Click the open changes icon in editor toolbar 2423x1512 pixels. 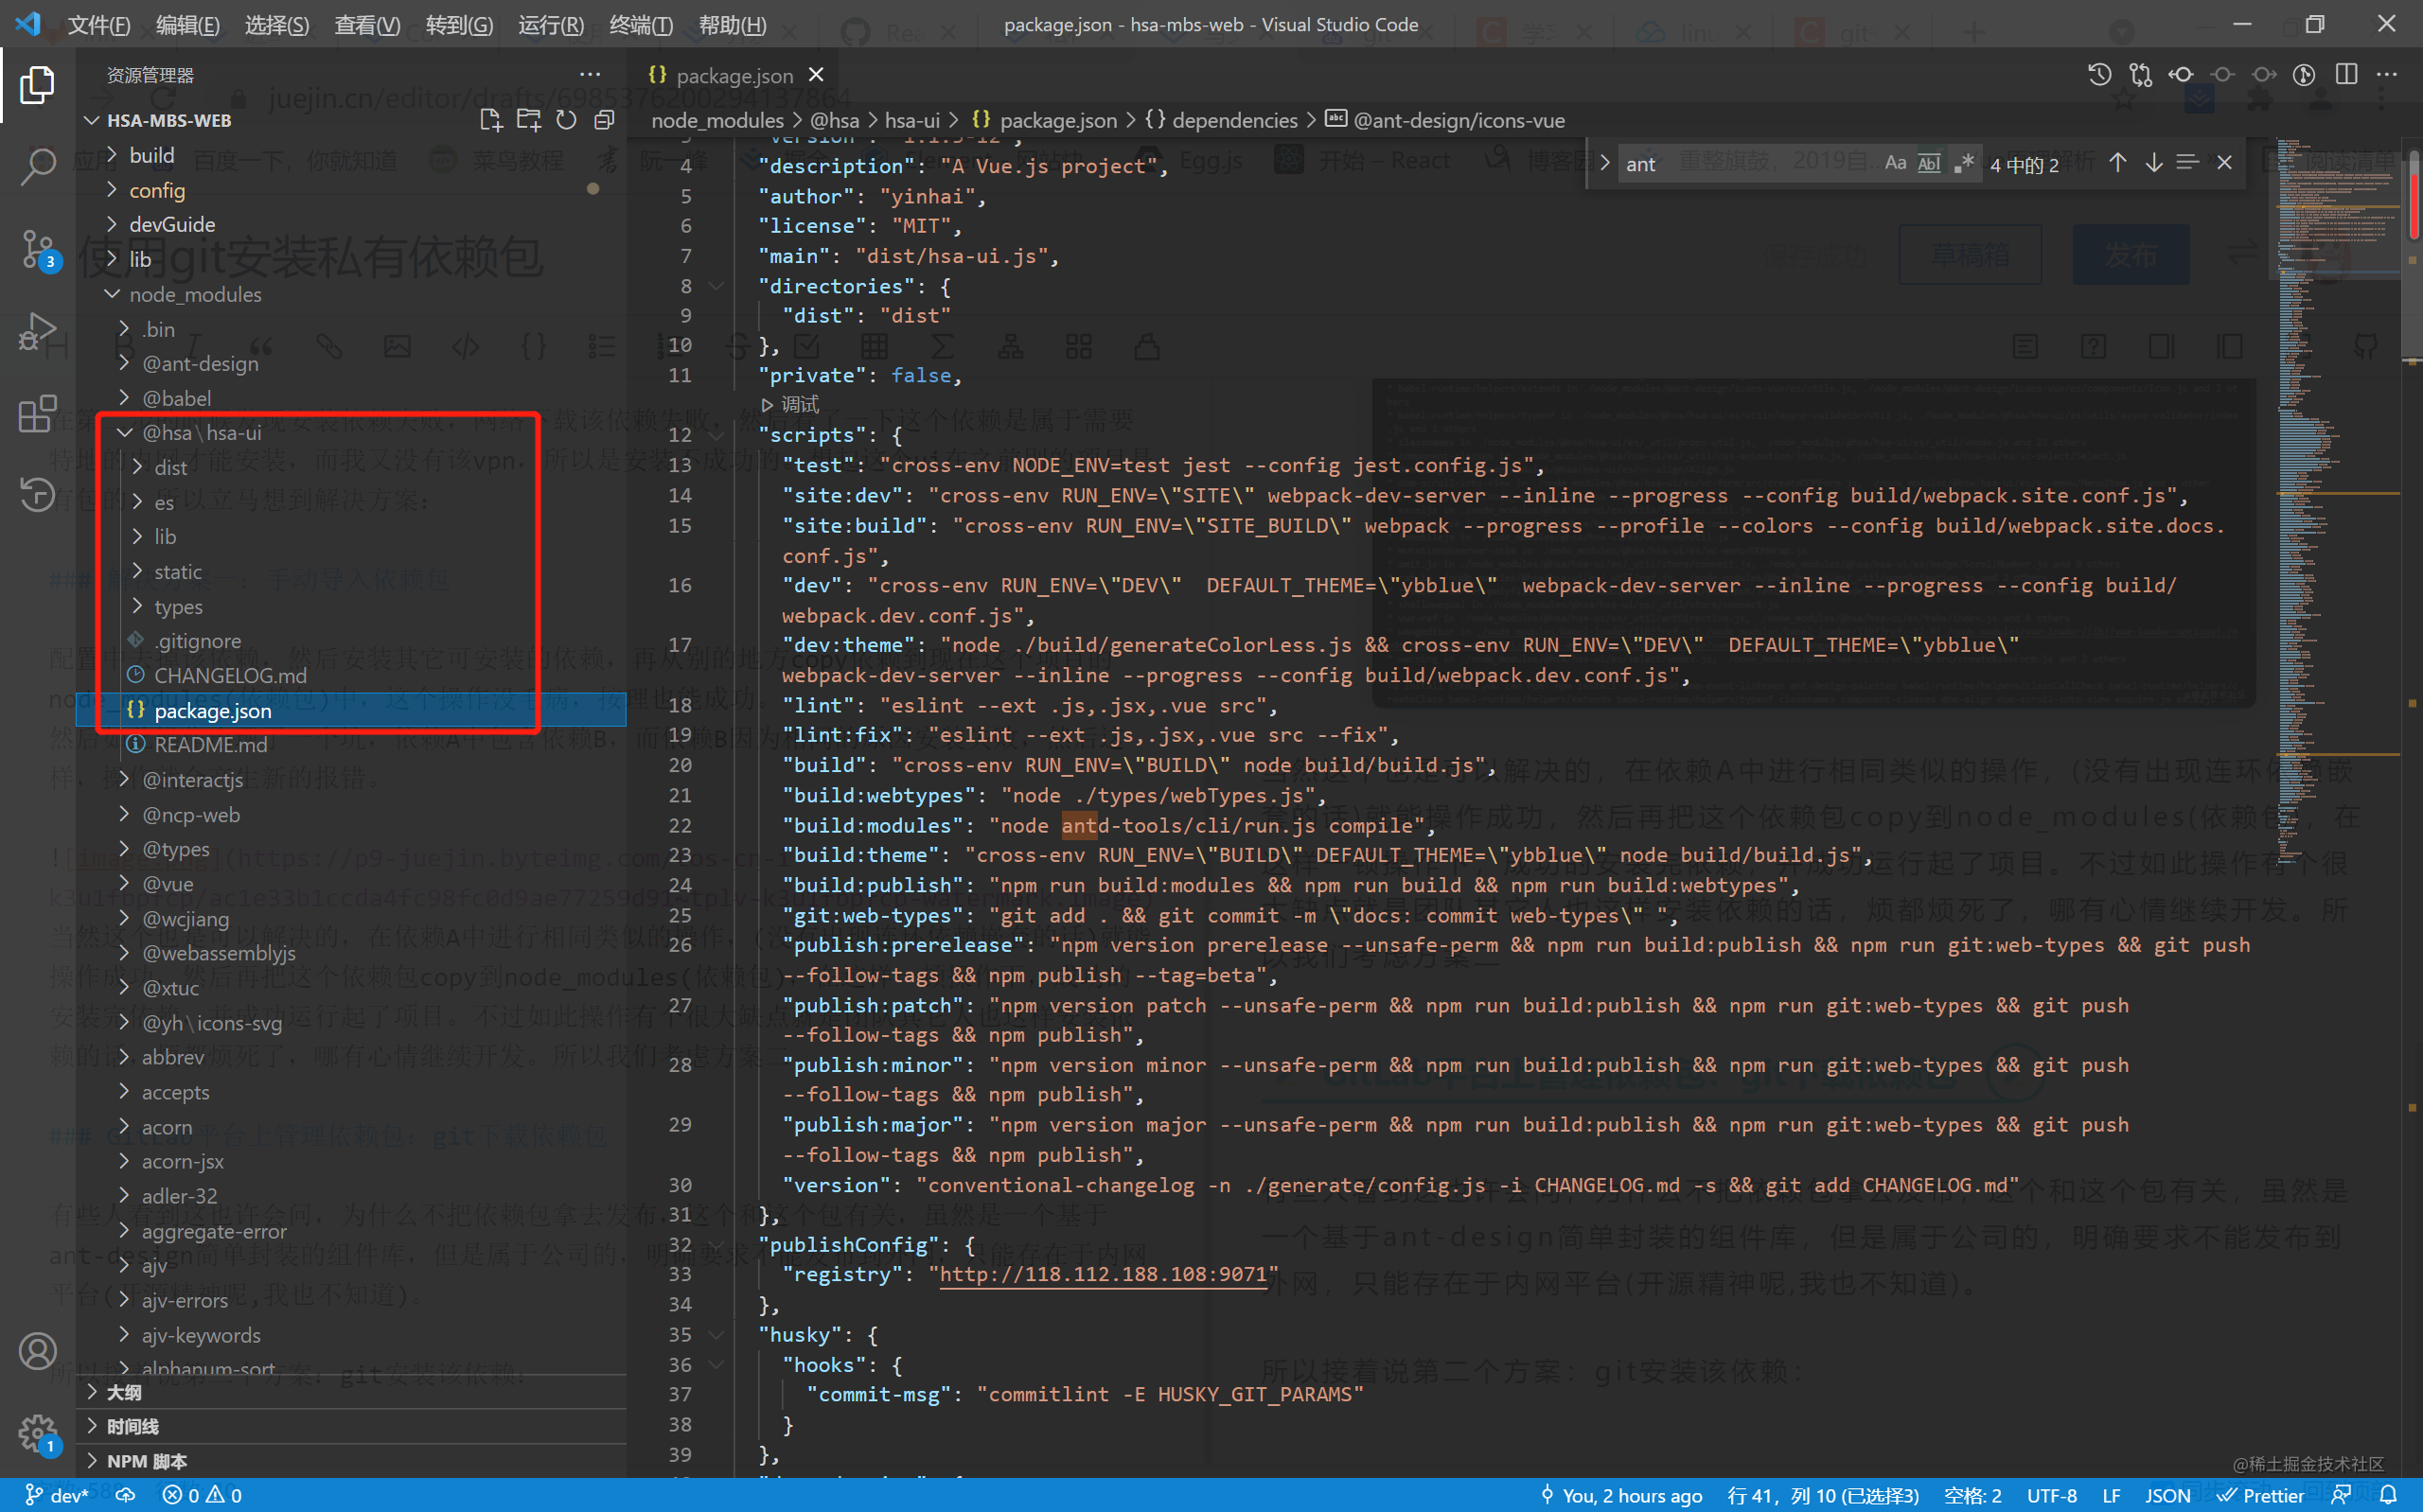point(2140,75)
